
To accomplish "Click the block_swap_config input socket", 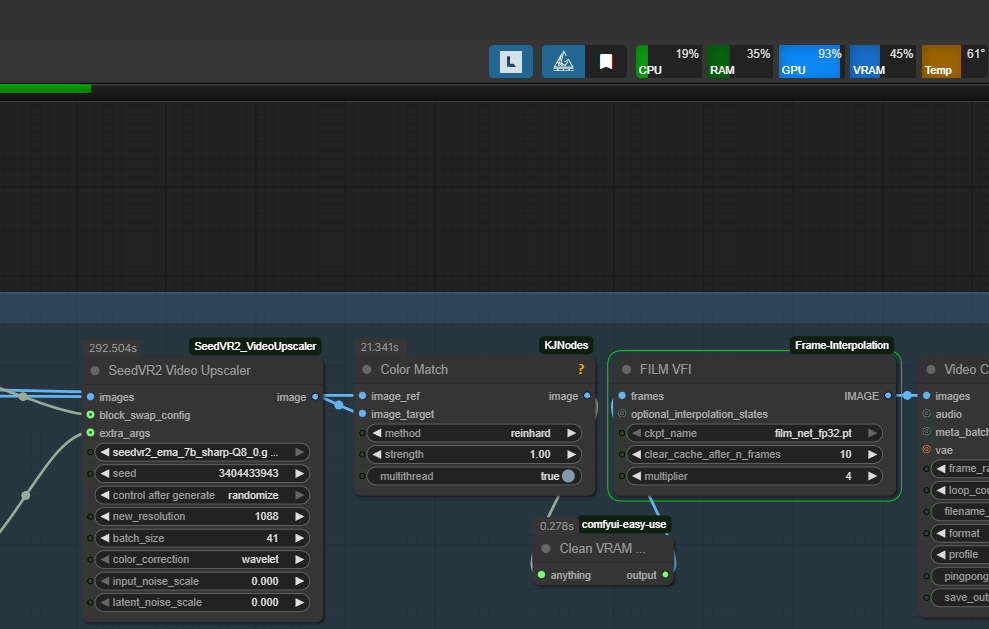I will [x=91, y=415].
